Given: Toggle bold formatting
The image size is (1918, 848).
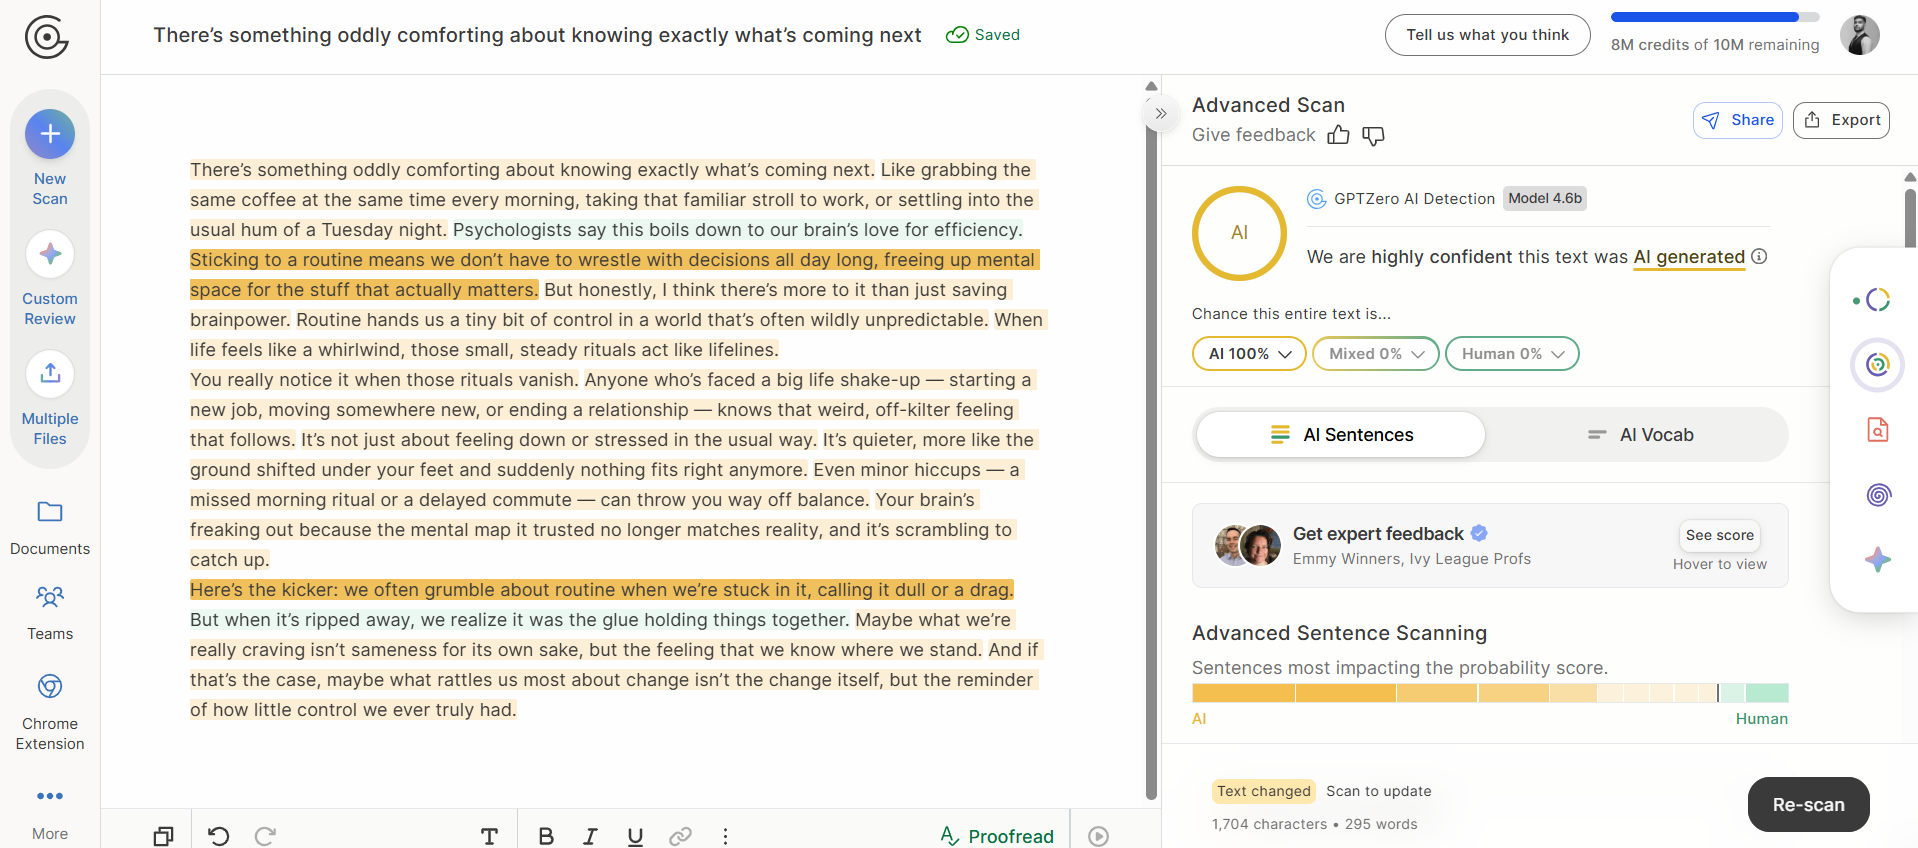Looking at the screenshot, I should 546,836.
